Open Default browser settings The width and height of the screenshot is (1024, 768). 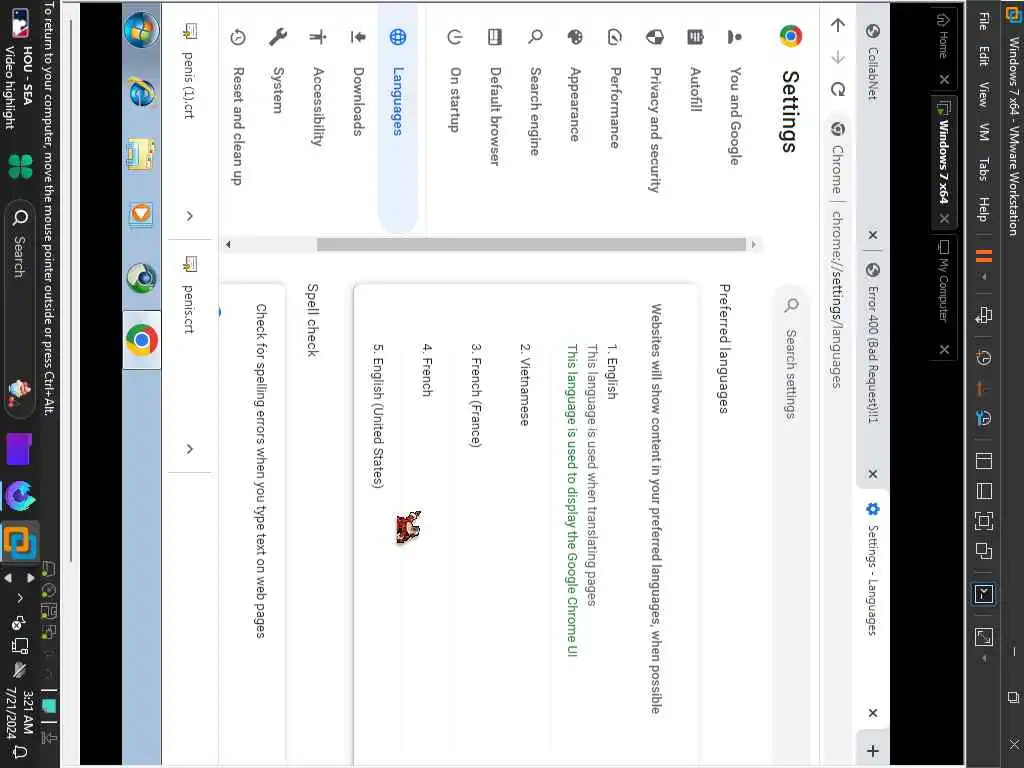point(494,116)
